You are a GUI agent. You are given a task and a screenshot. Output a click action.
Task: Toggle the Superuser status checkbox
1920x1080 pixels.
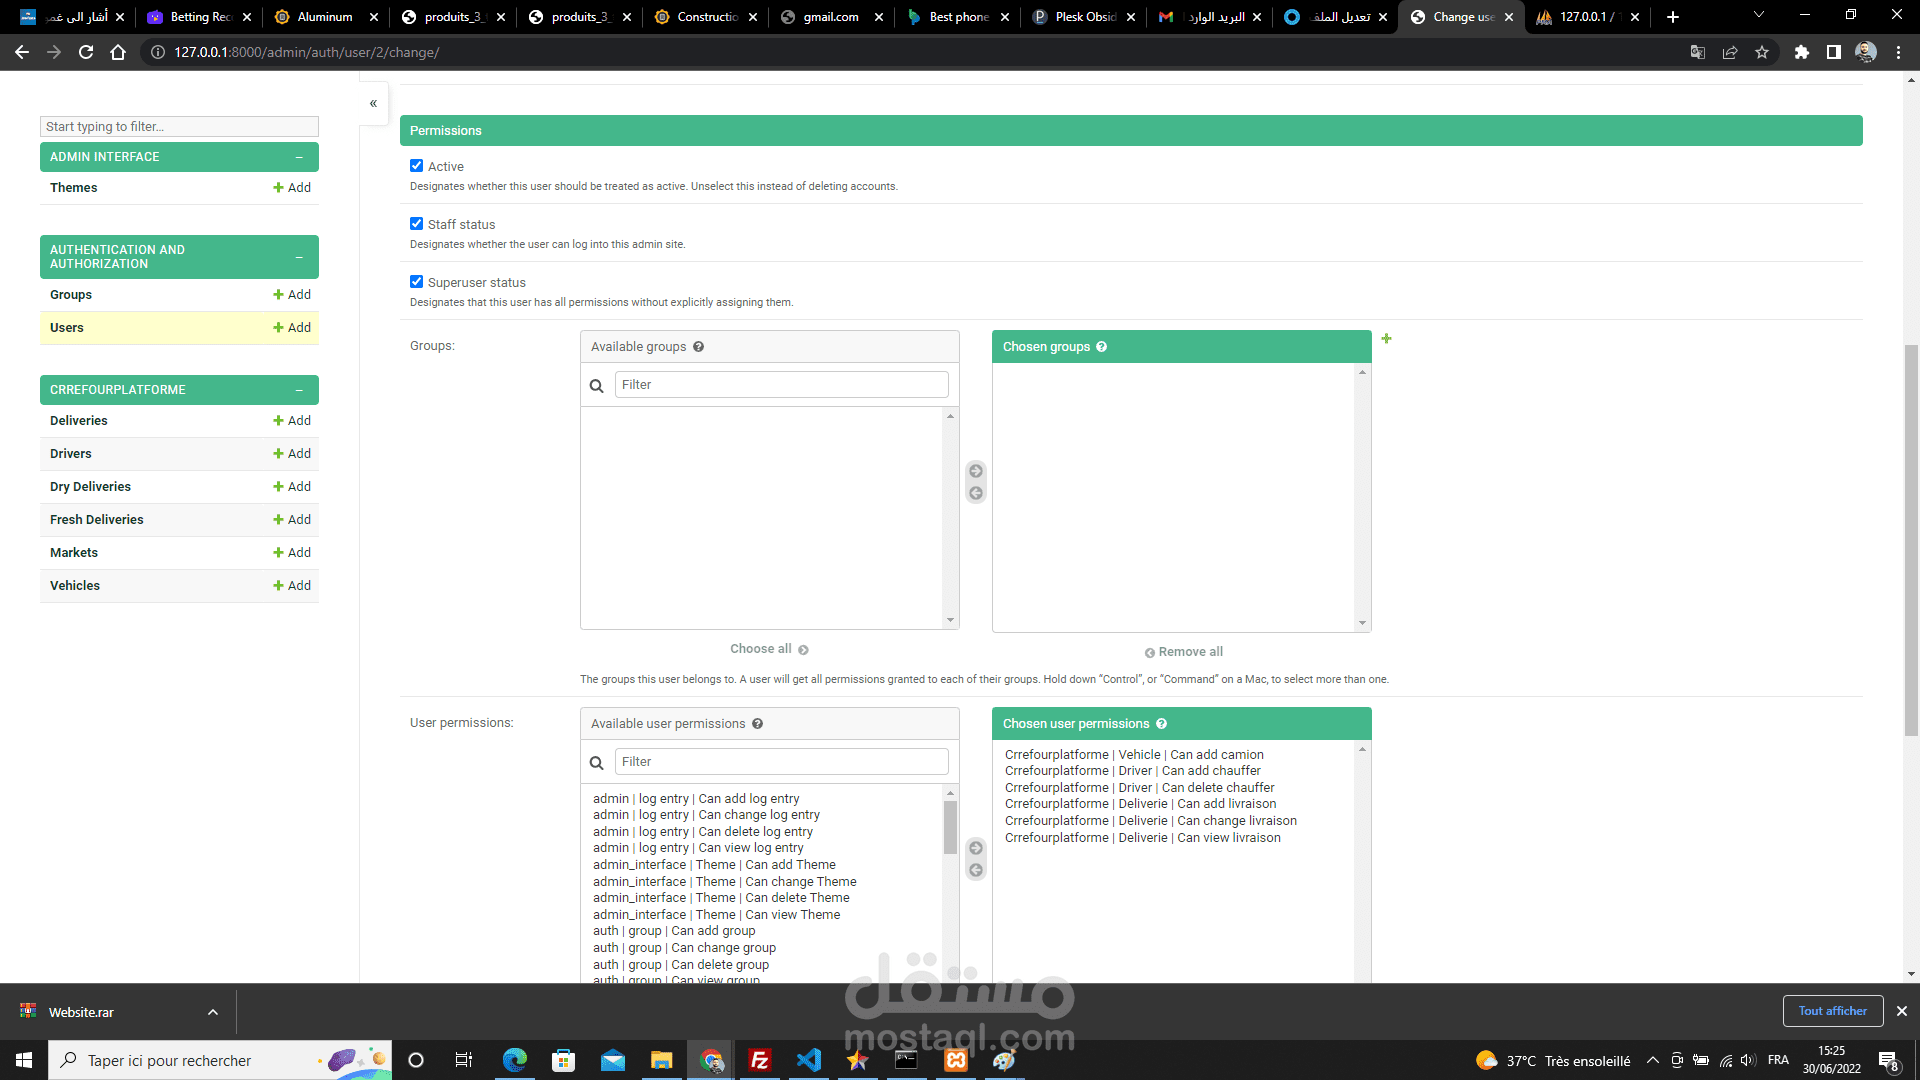[416, 282]
